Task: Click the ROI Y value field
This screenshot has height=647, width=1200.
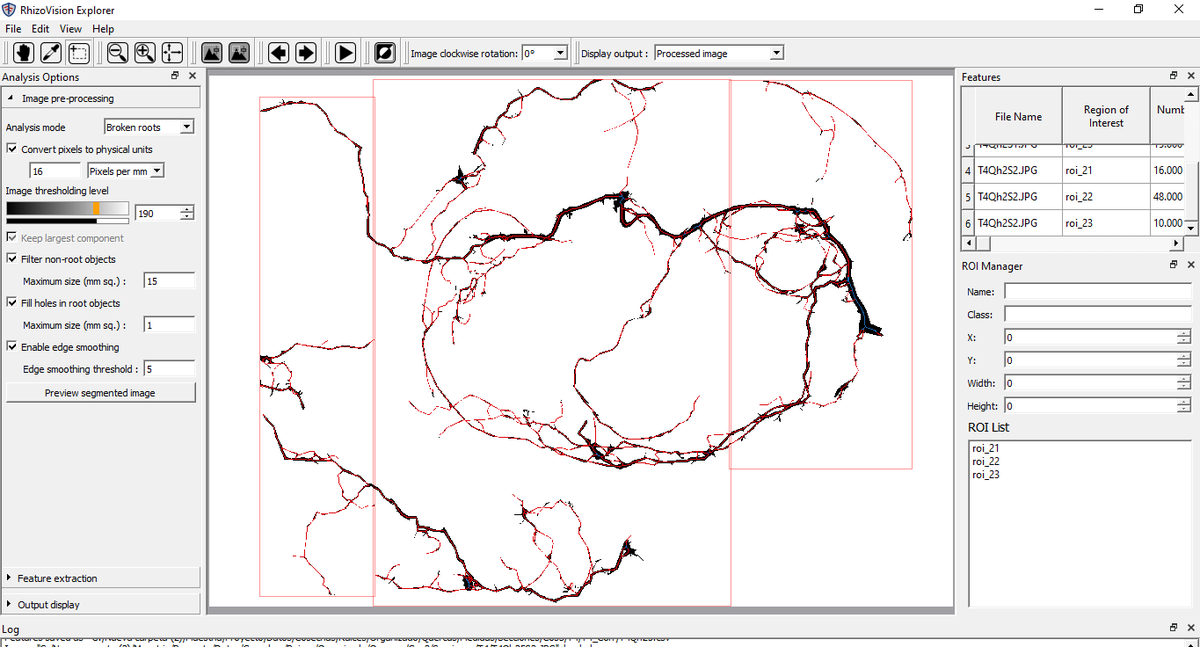Action: coord(1091,360)
